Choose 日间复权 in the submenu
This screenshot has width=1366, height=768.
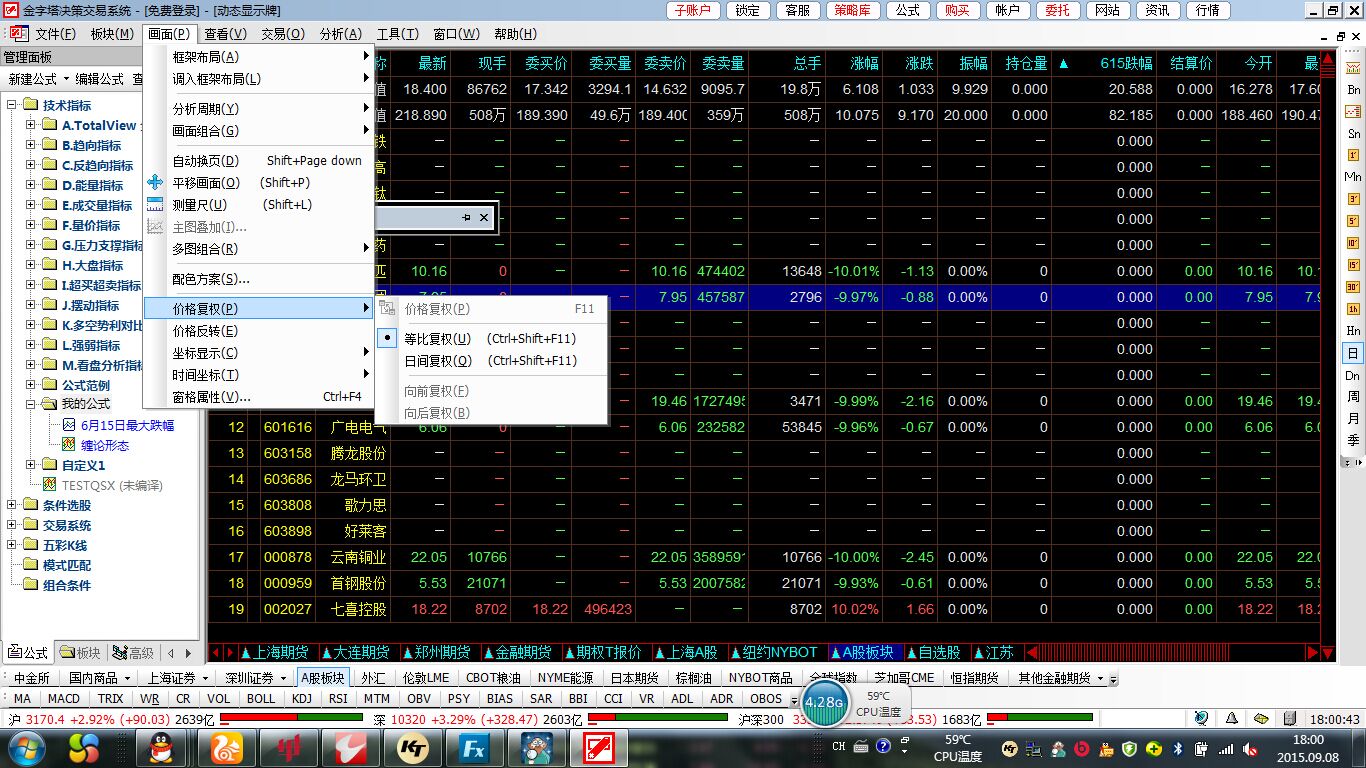point(438,361)
